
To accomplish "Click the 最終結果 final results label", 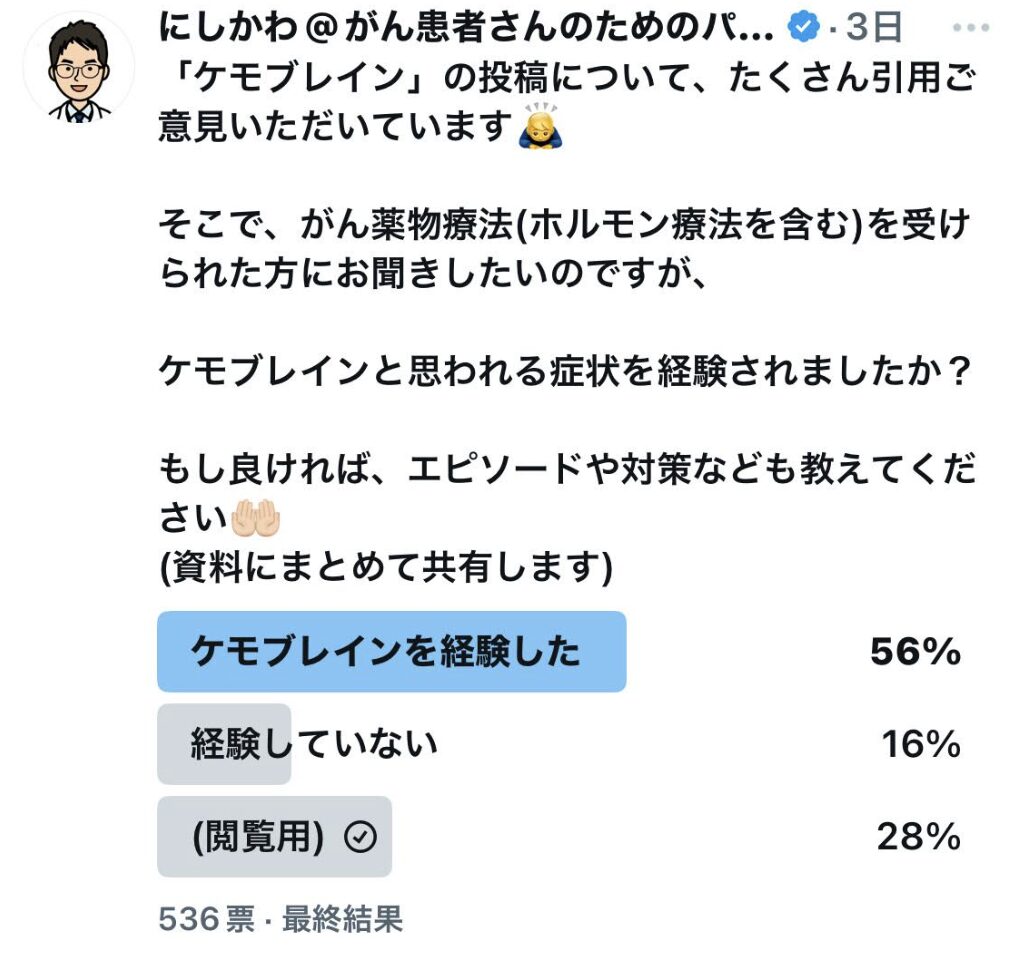I will [x=342, y=919].
